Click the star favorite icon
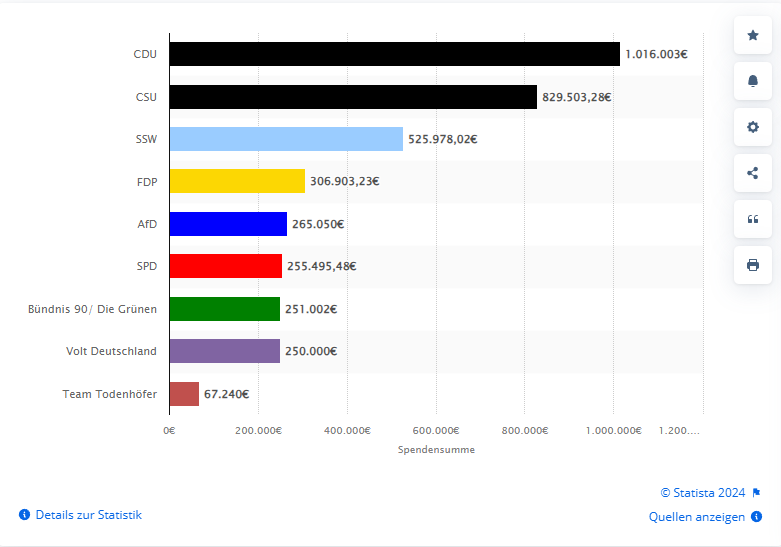This screenshot has height=547, width=781. pos(753,35)
